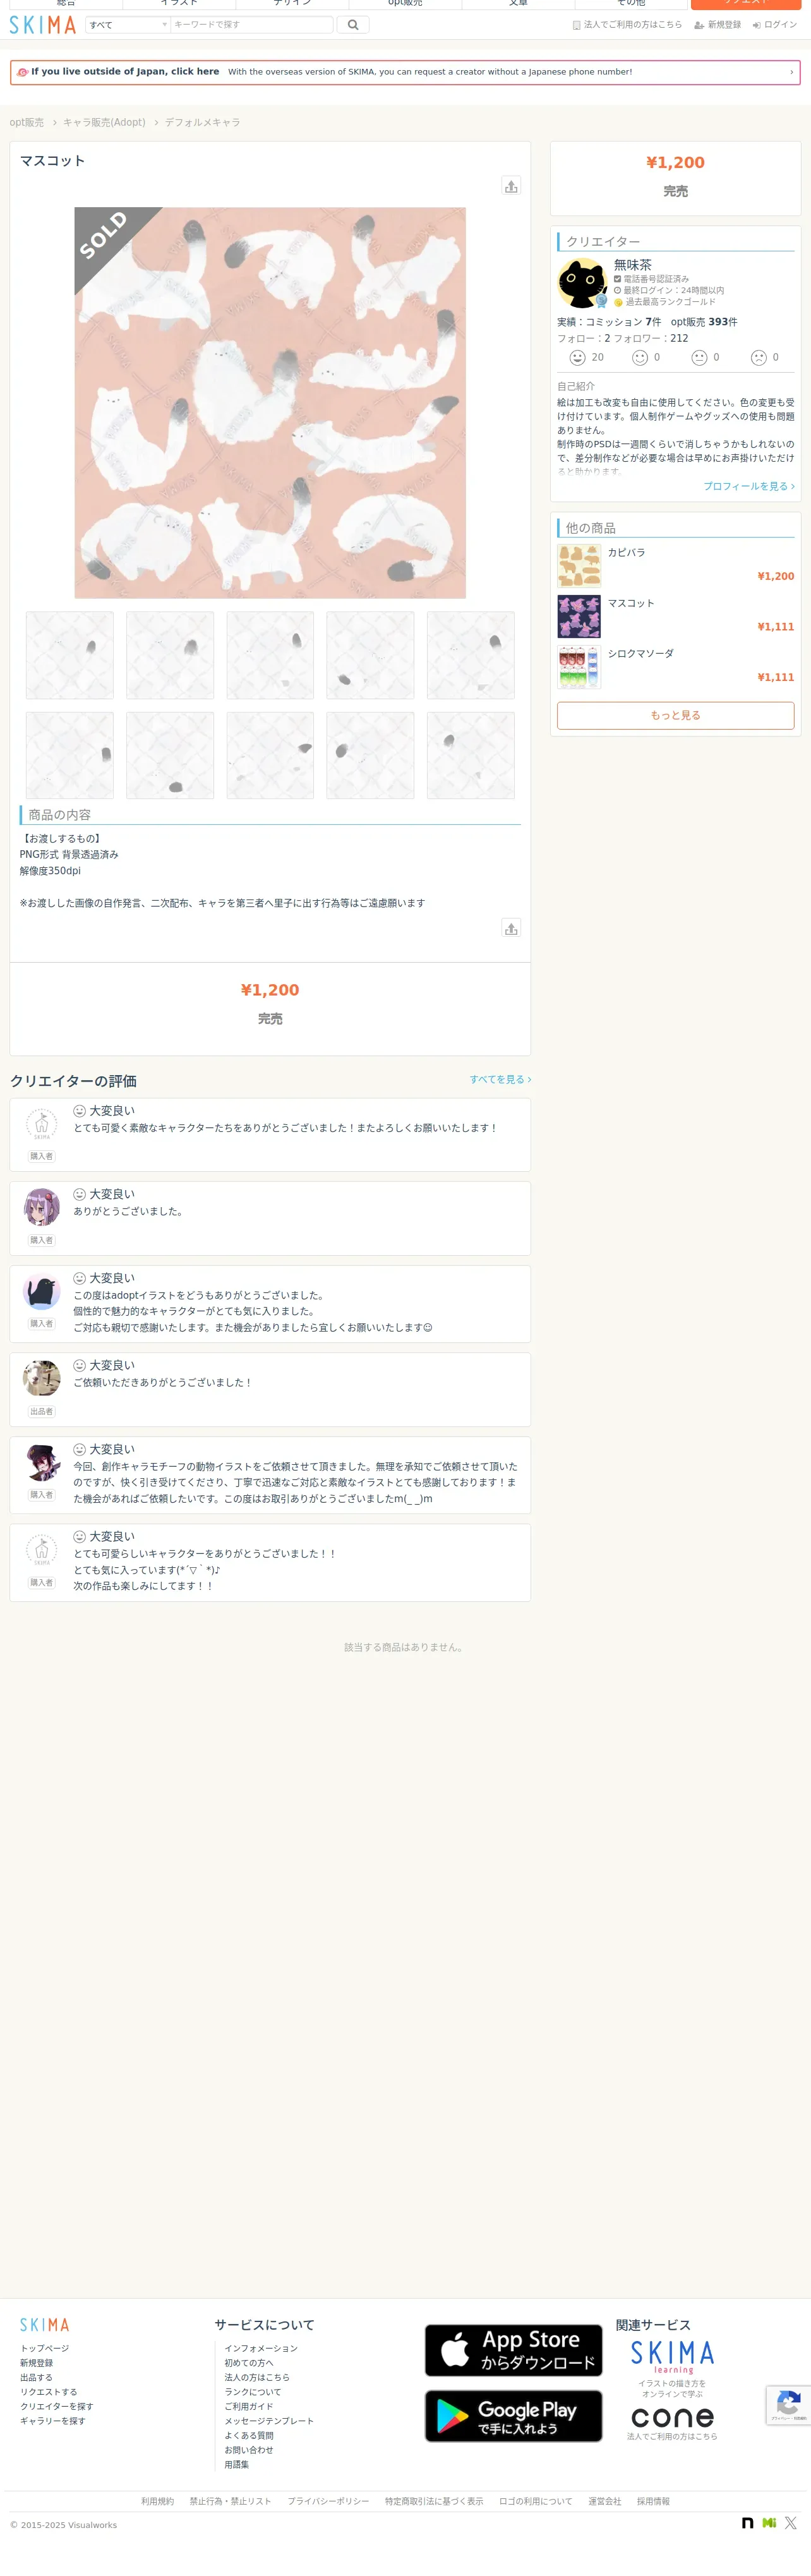Click the SKIMA logo in the header

tap(43, 25)
